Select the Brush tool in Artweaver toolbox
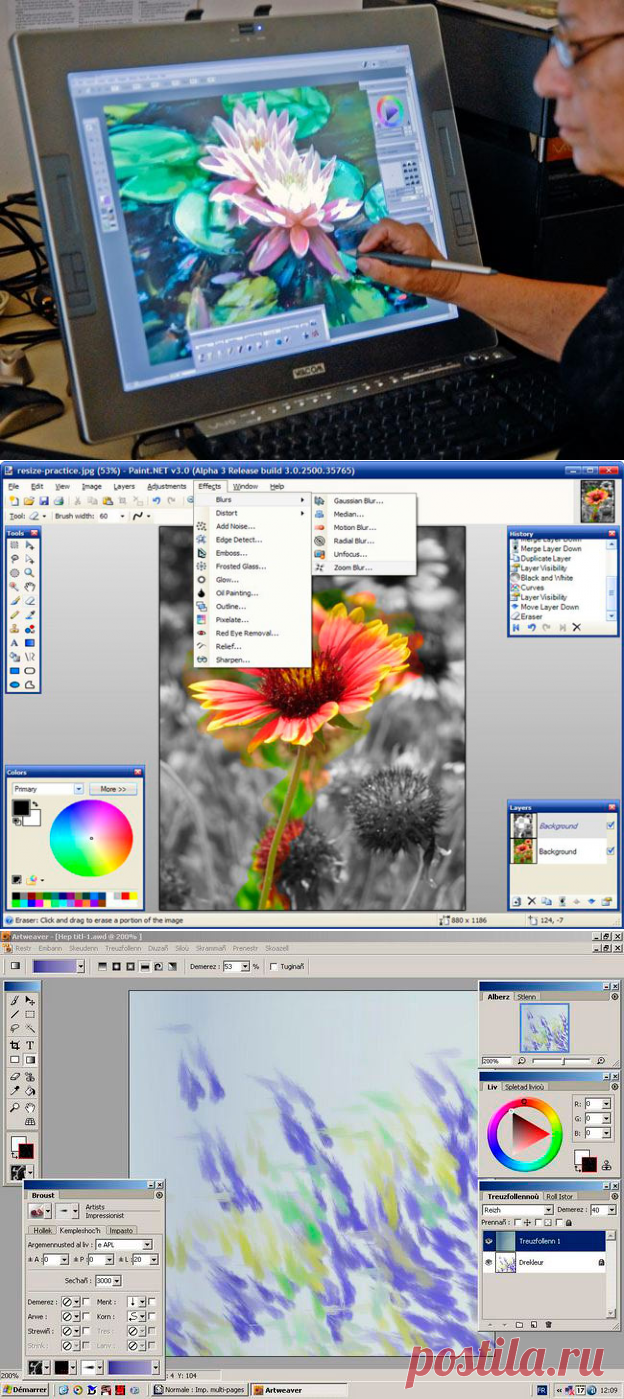Screen dimensions: 624x1399 click(15, 1000)
